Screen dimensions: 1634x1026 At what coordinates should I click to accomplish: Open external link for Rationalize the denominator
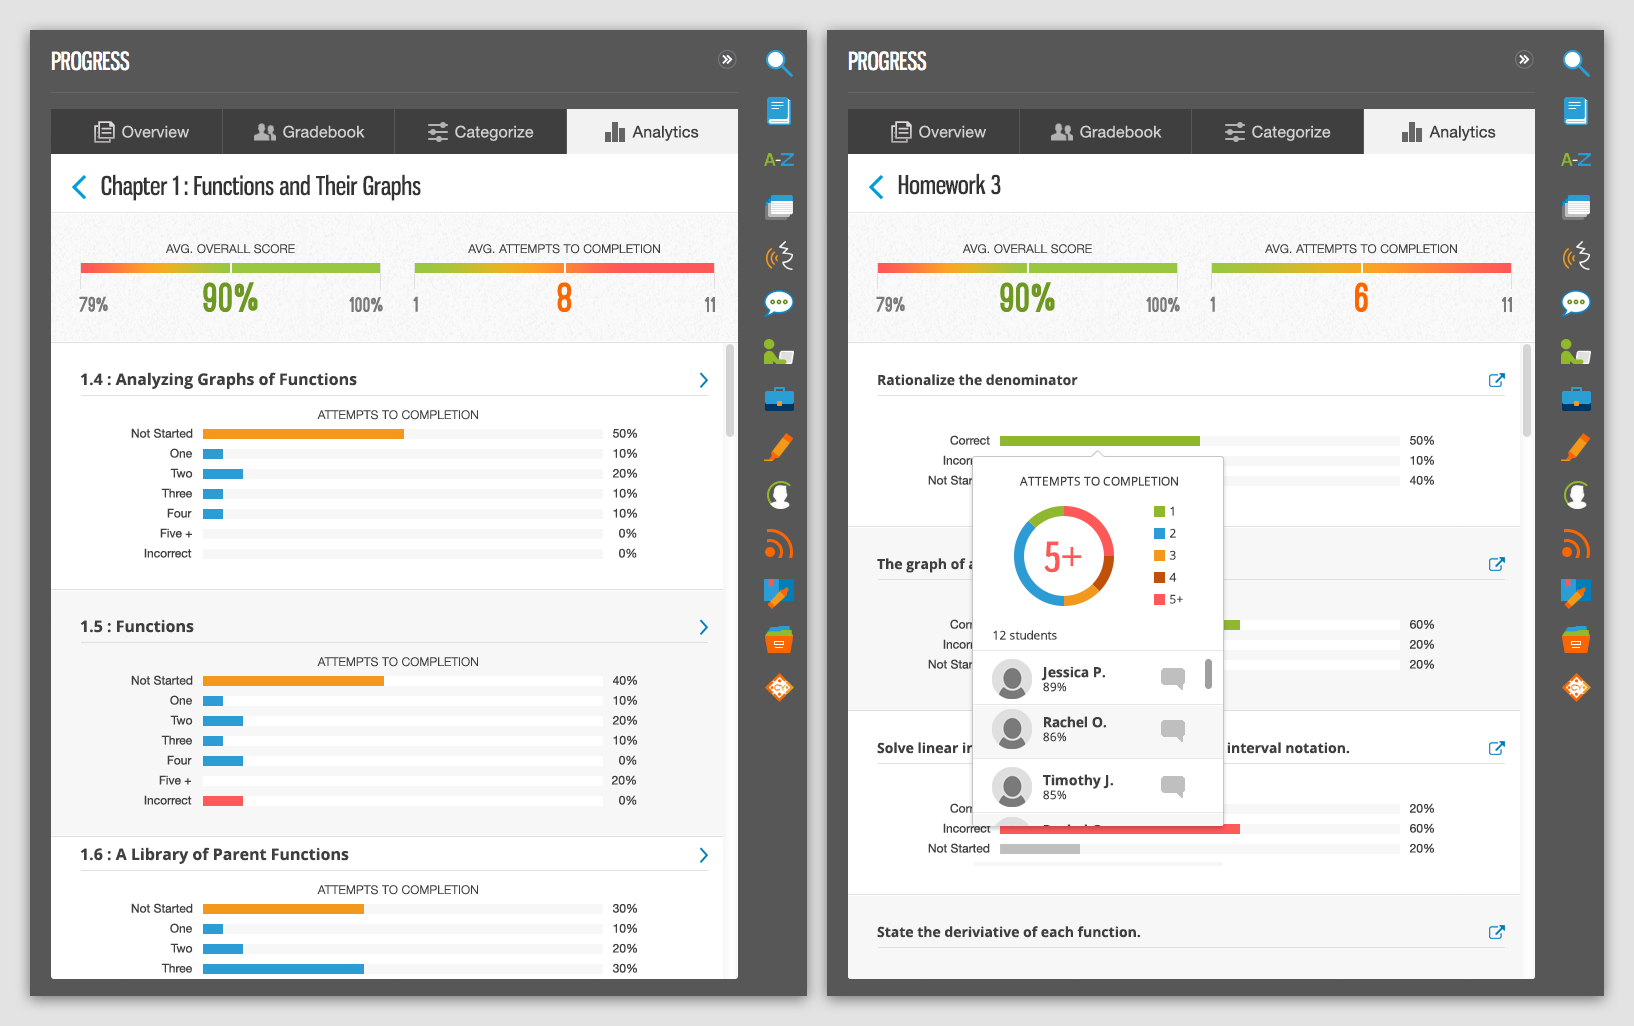(x=1496, y=380)
